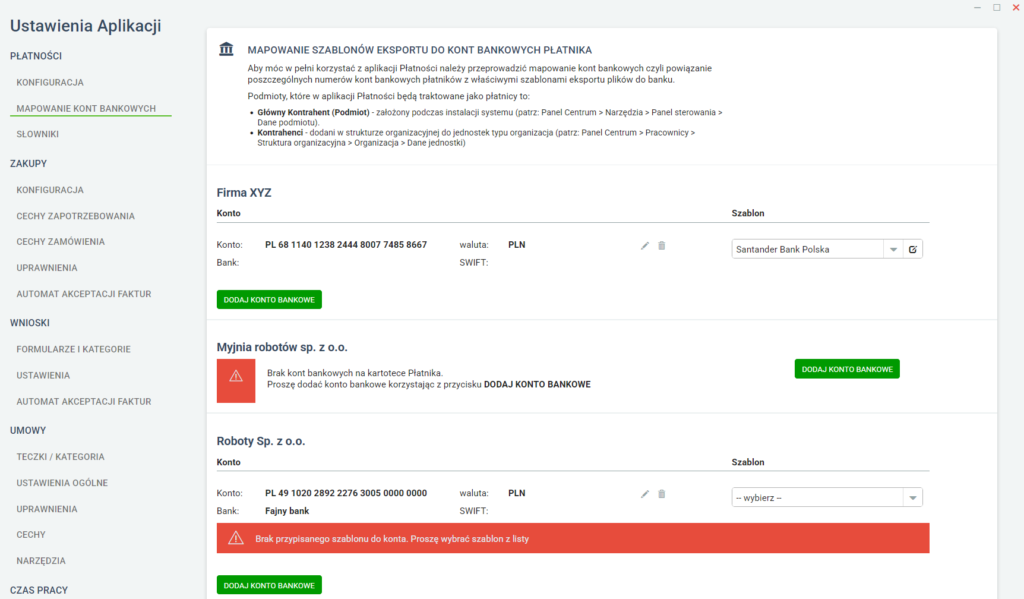The height and width of the screenshot is (599, 1024).
Task: Click the Czas pracy section header
Action: coord(39,590)
